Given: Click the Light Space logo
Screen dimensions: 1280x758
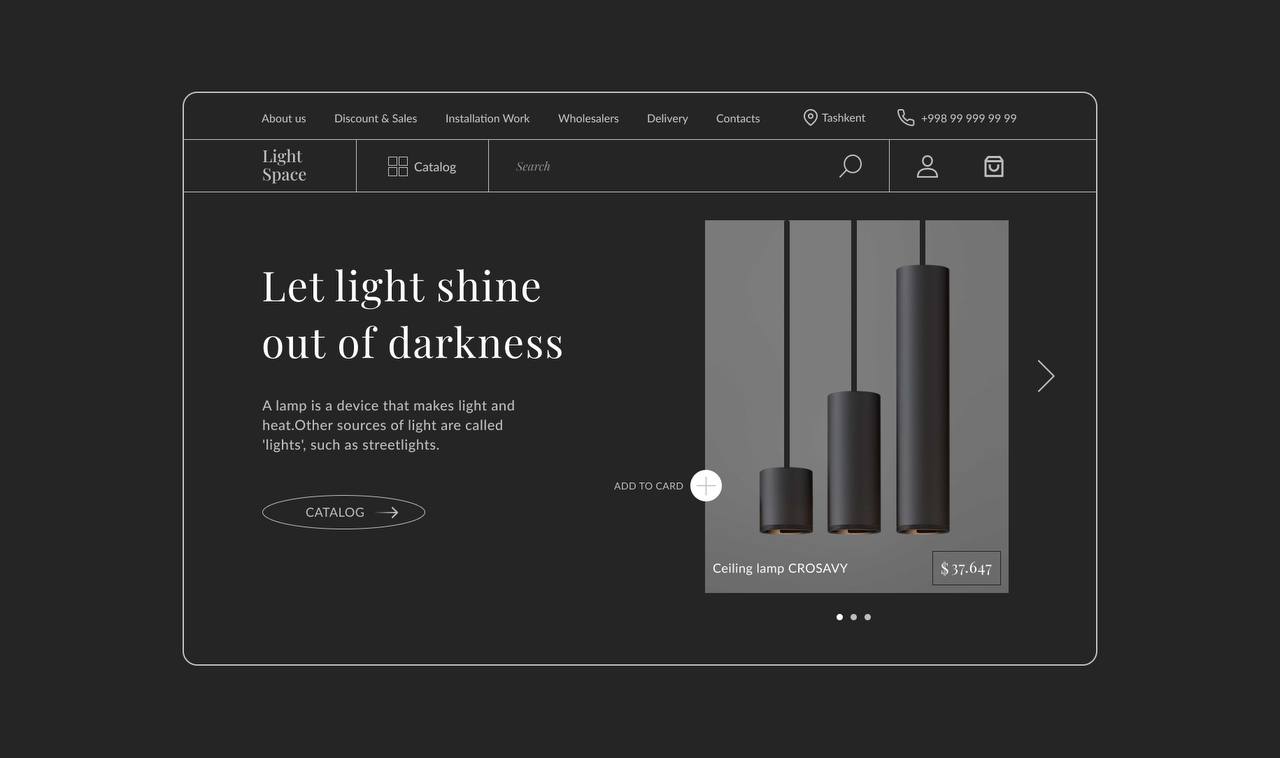Looking at the screenshot, I should (284, 165).
